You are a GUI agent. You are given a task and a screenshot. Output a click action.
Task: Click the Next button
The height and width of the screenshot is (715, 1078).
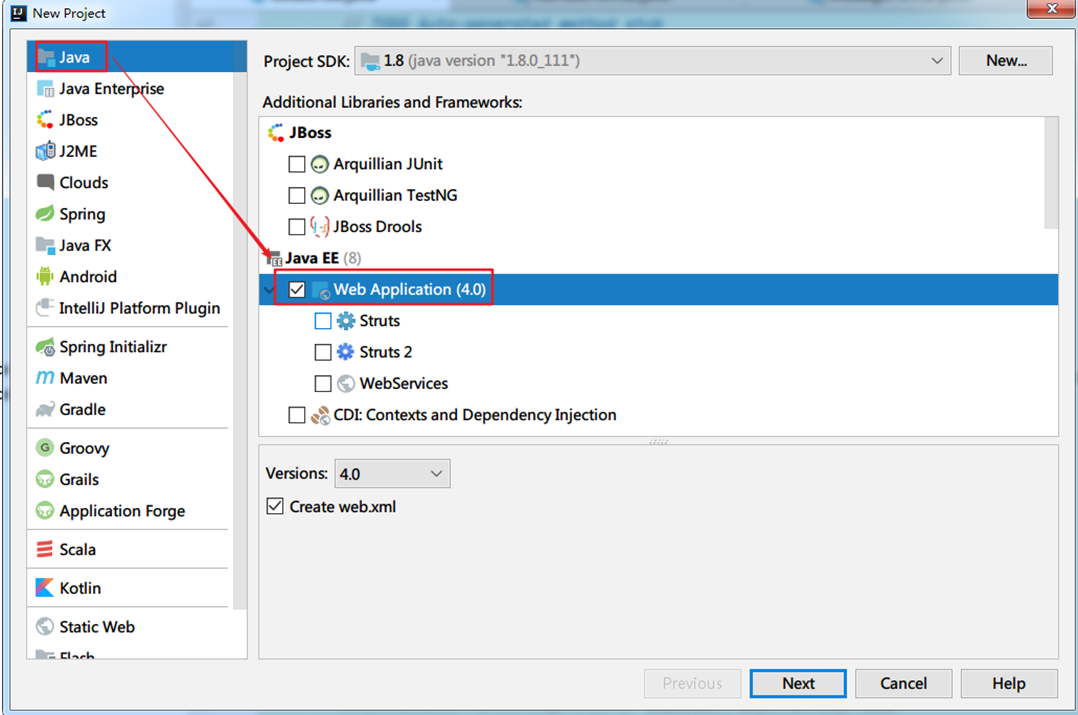point(798,683)
